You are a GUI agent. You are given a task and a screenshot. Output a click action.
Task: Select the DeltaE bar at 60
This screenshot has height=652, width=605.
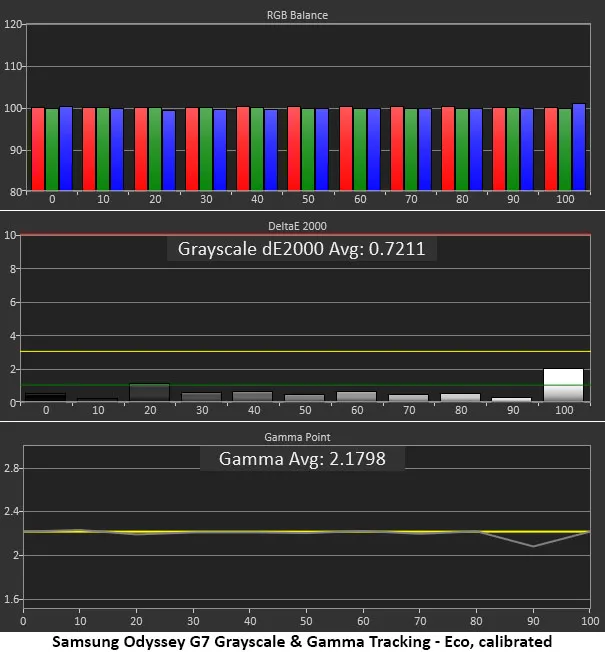tap(356, 396)
